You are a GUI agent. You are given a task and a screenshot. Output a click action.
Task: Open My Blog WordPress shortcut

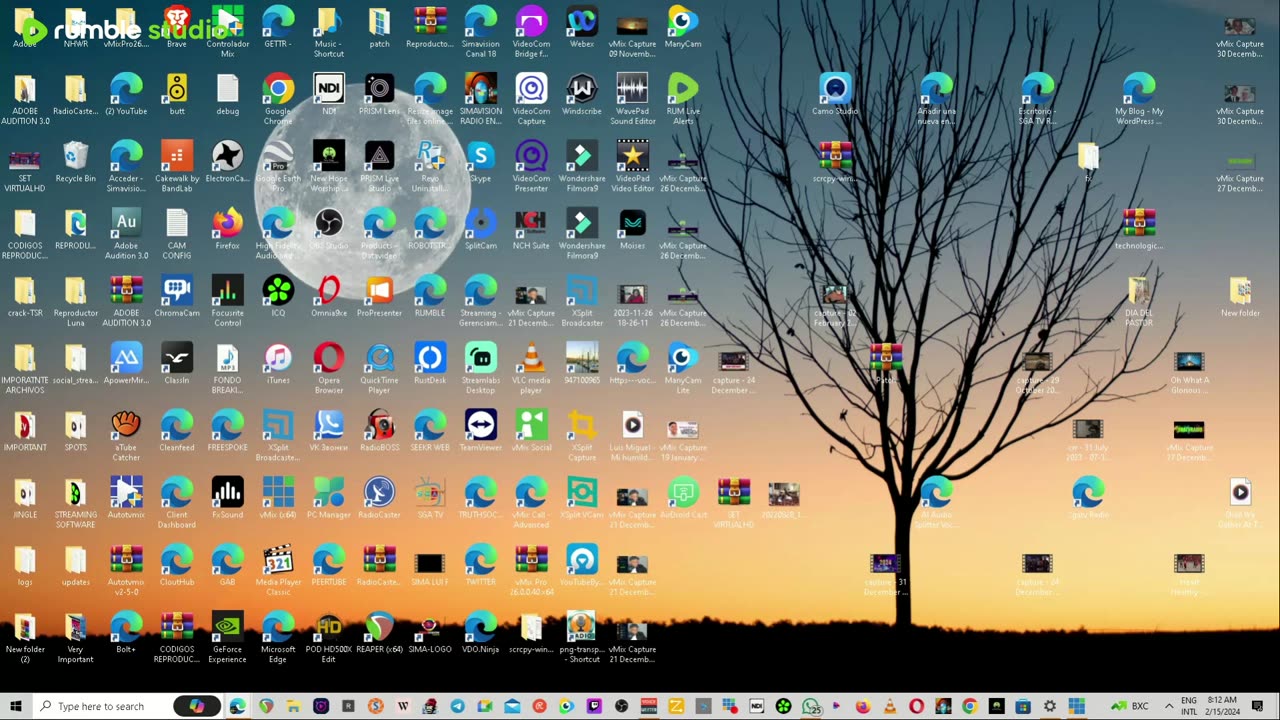click(1139, 98)
